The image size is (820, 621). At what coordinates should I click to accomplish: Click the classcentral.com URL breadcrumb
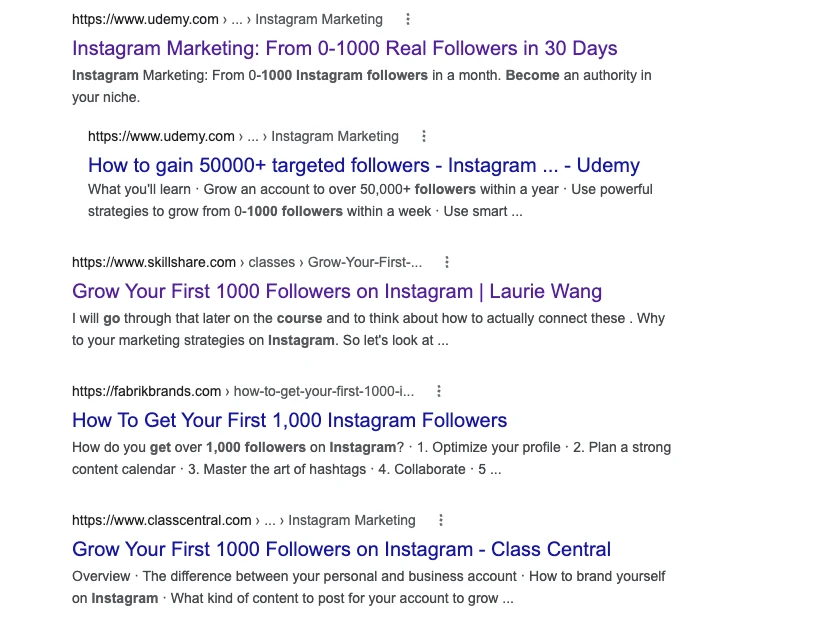161,520
